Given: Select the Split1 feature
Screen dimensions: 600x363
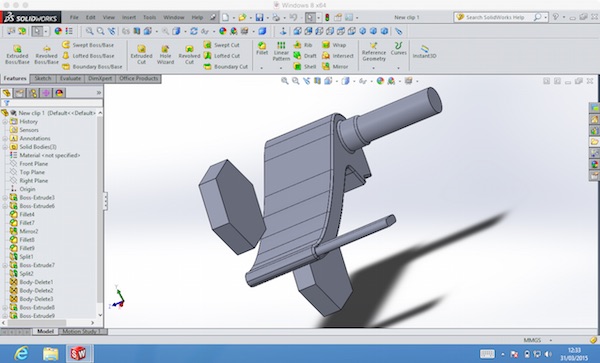Looking at the screenshot, I should pyautogui.click(x=26, y=257).
